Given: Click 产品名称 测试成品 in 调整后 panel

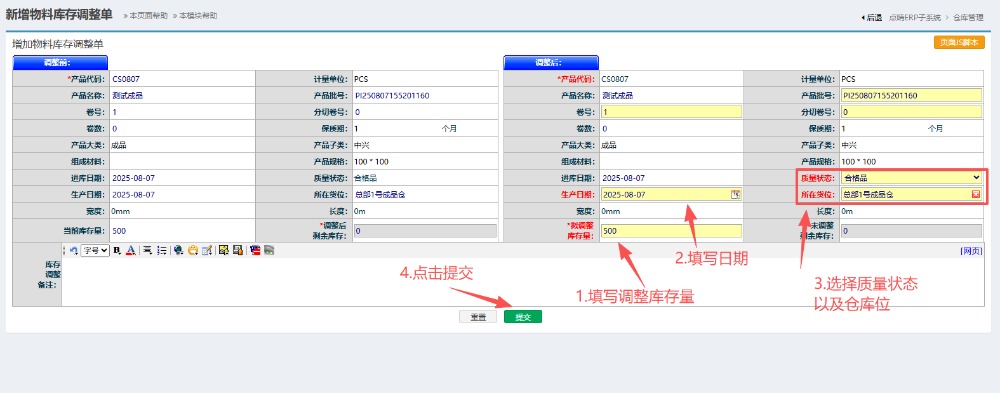Looking at the screenshot, I should (x=617, y=96).
